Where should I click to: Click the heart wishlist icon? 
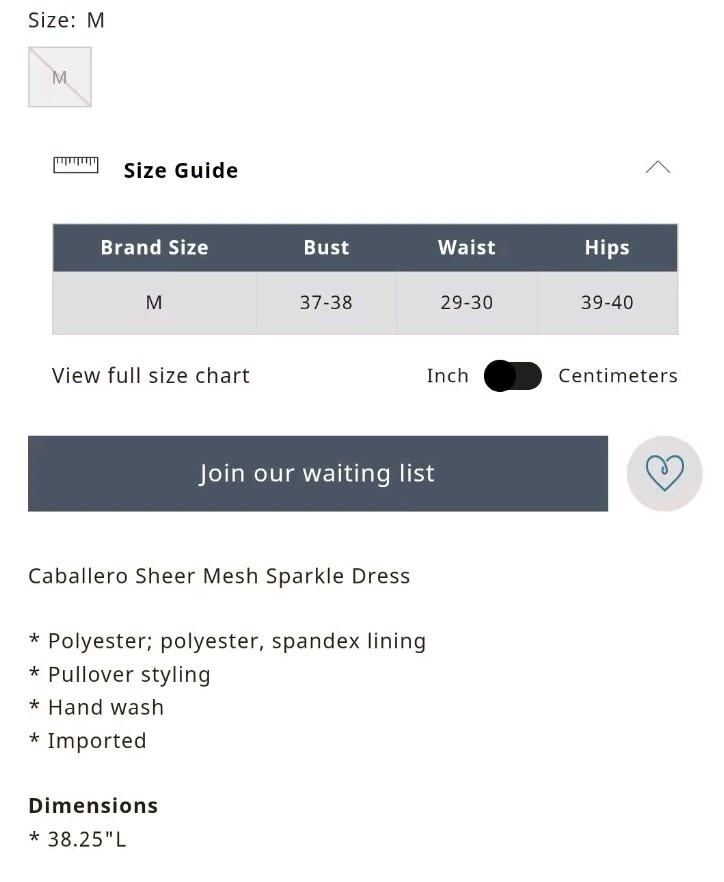664,473
